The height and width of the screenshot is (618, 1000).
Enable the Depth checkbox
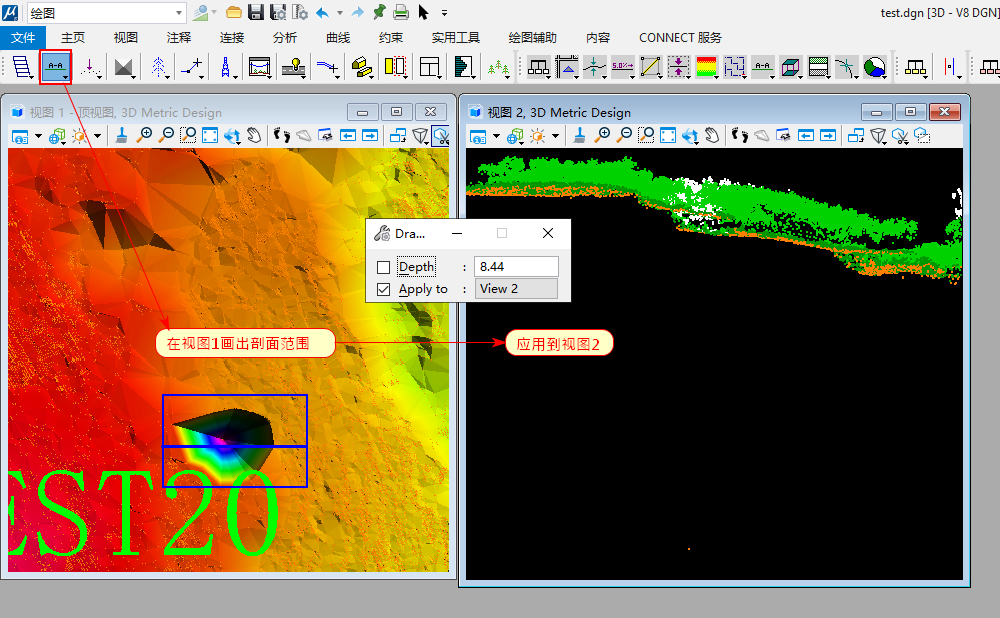[x=384, y=267]
